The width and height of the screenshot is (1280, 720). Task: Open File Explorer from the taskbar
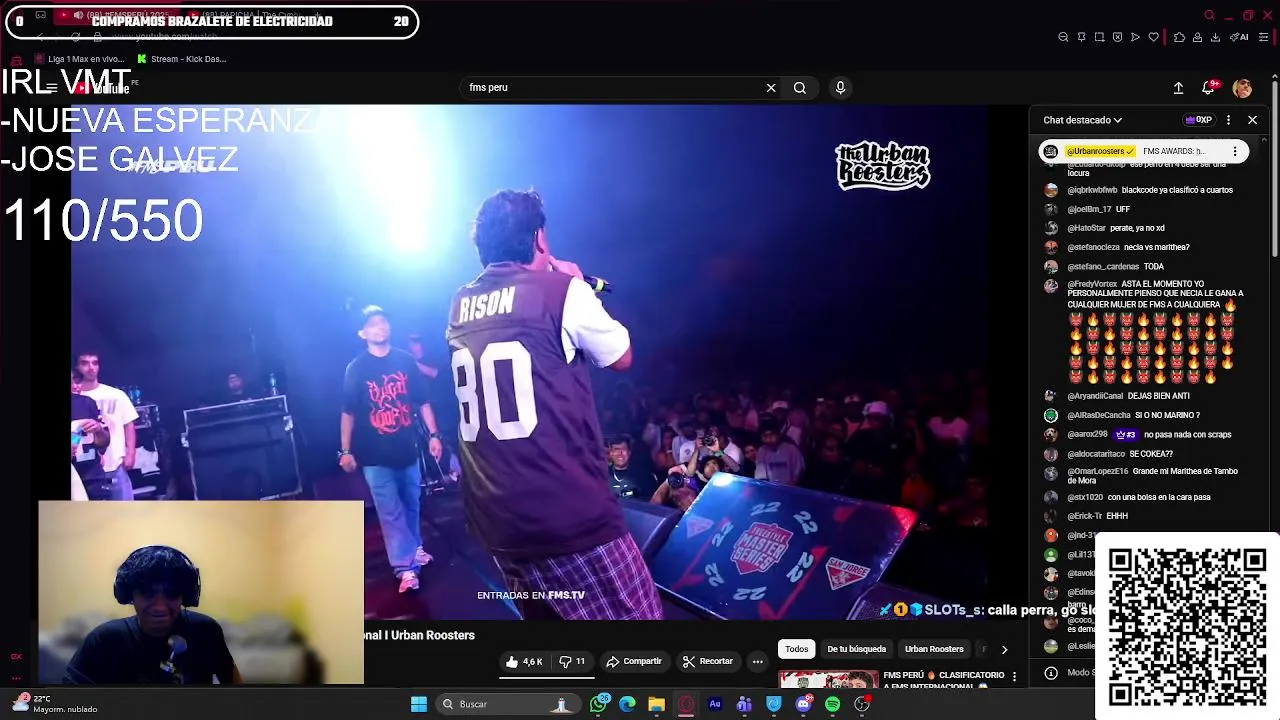coord(656,705)
